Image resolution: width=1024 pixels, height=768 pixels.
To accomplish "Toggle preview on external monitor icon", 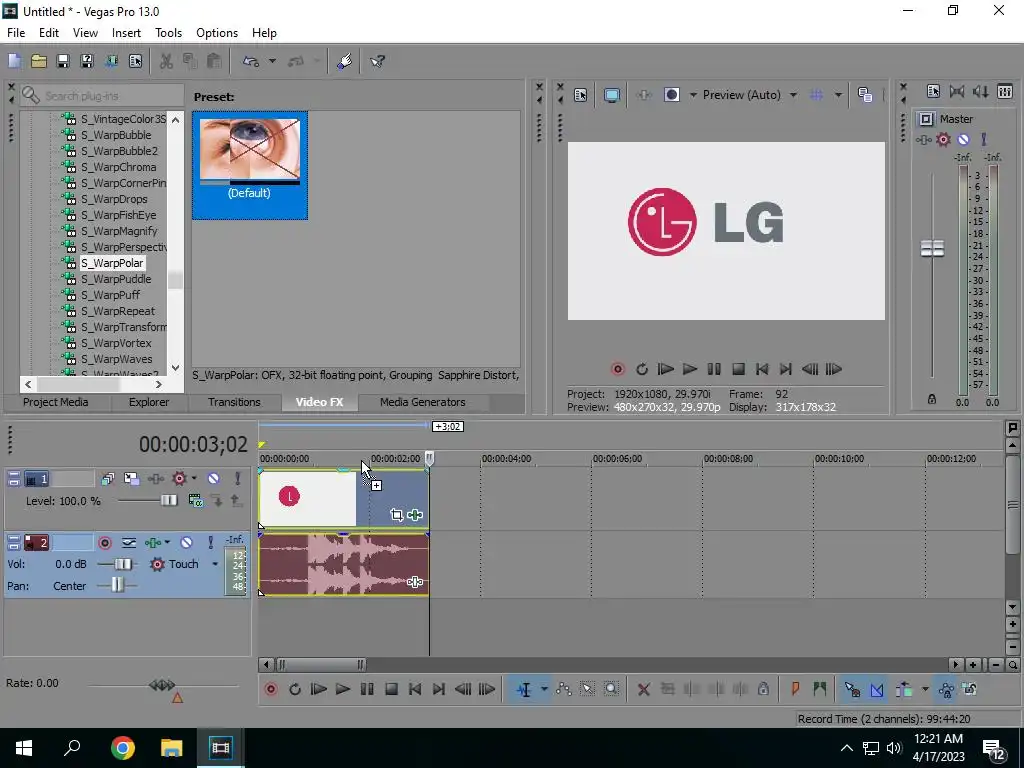I will pos(611,95).
